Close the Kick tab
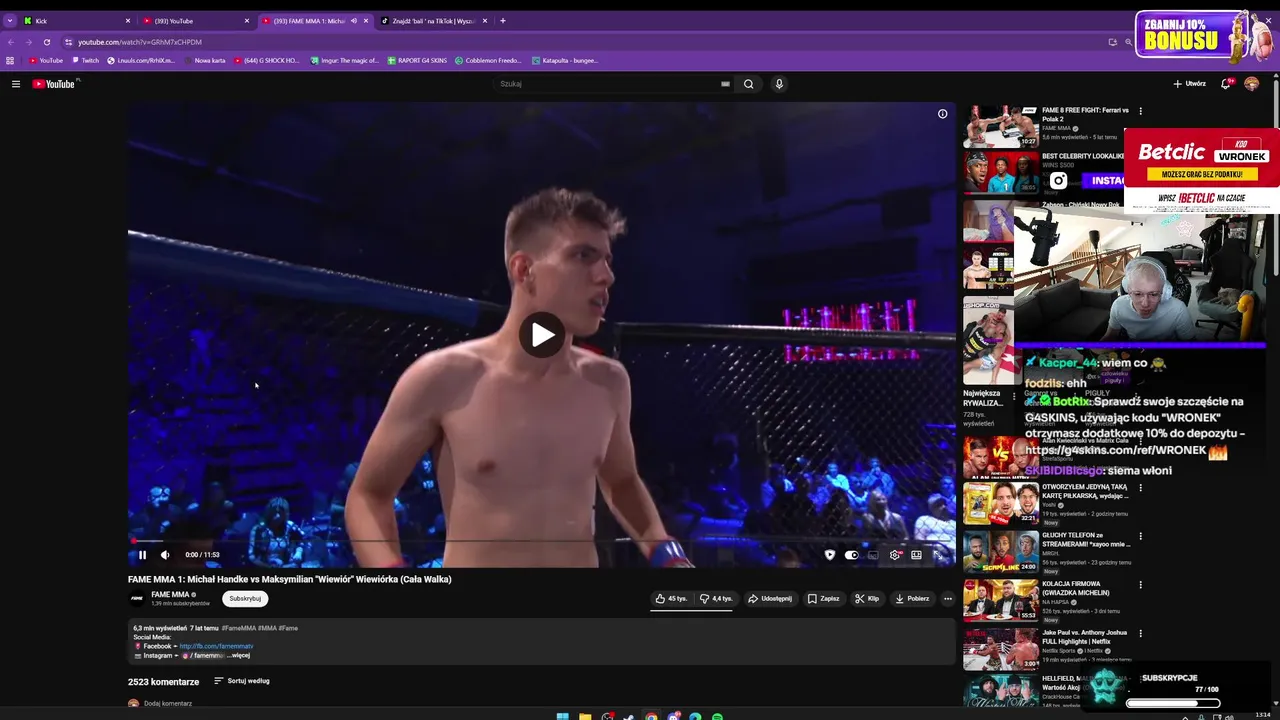Image resolution: width=1280 pixels, height=720 pixels. (x=127, y=21)
